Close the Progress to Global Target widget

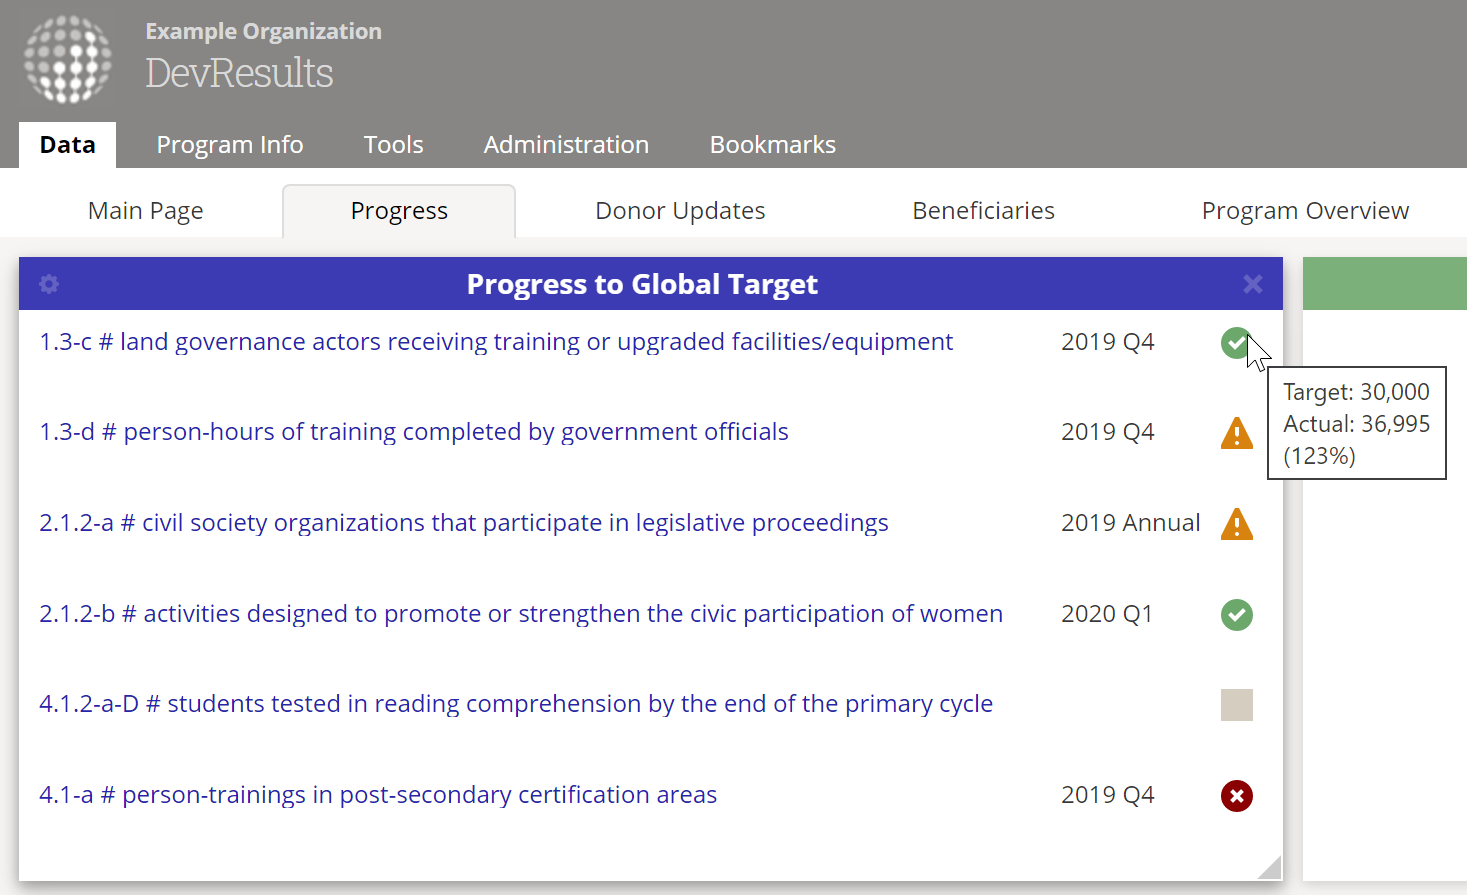click(1252, 284)
